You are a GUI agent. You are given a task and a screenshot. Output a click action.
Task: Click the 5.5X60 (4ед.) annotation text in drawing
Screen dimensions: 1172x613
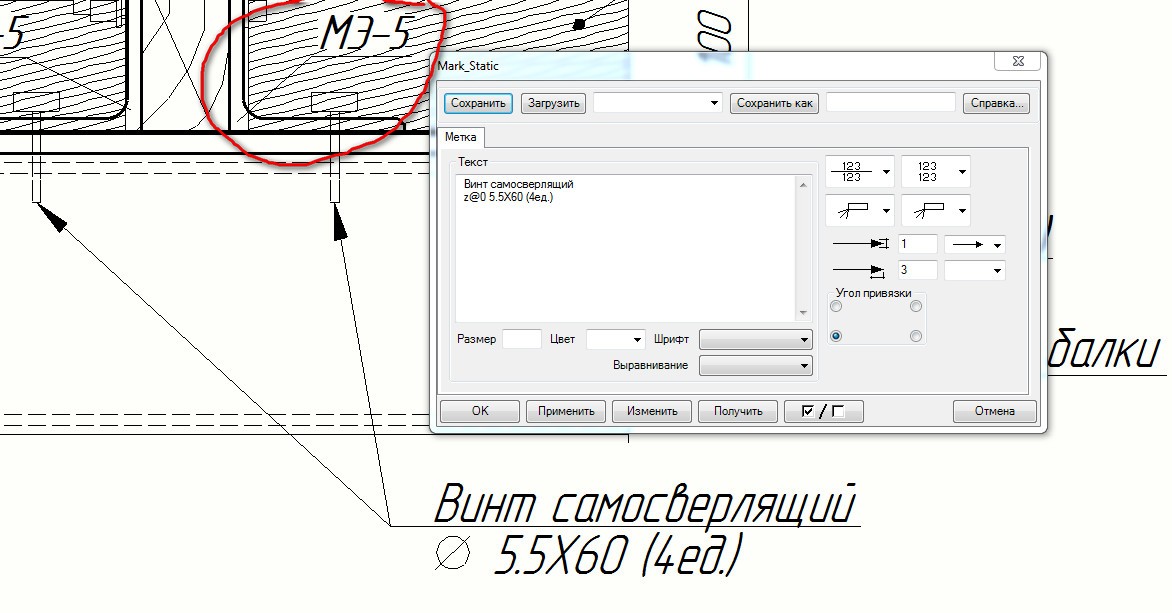[617, 555]
